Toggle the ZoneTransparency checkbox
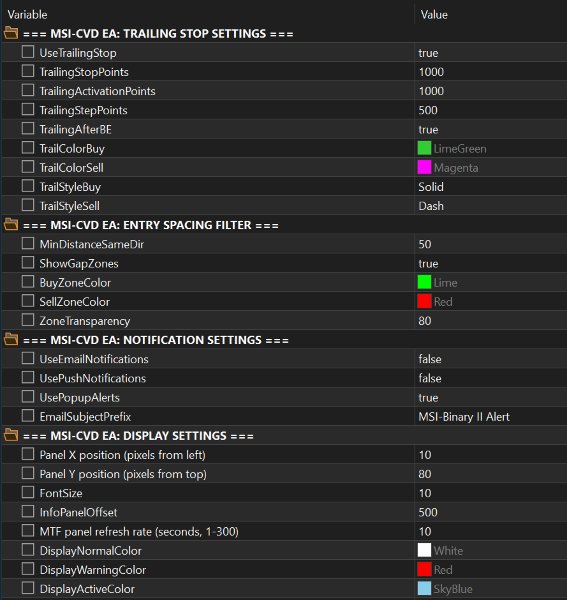The height and width of the screenshot is (600, 567). [28, 320]
